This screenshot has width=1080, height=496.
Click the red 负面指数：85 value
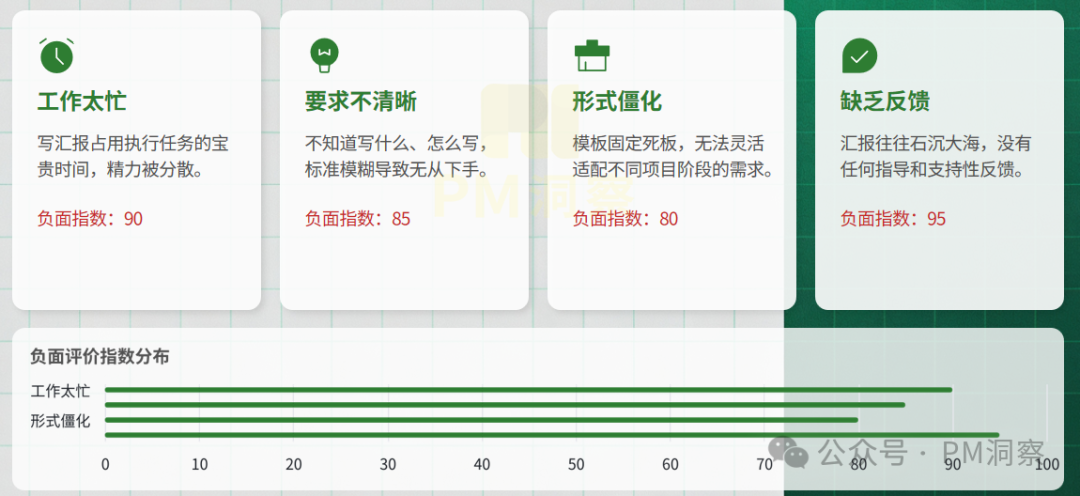point(357,219)
